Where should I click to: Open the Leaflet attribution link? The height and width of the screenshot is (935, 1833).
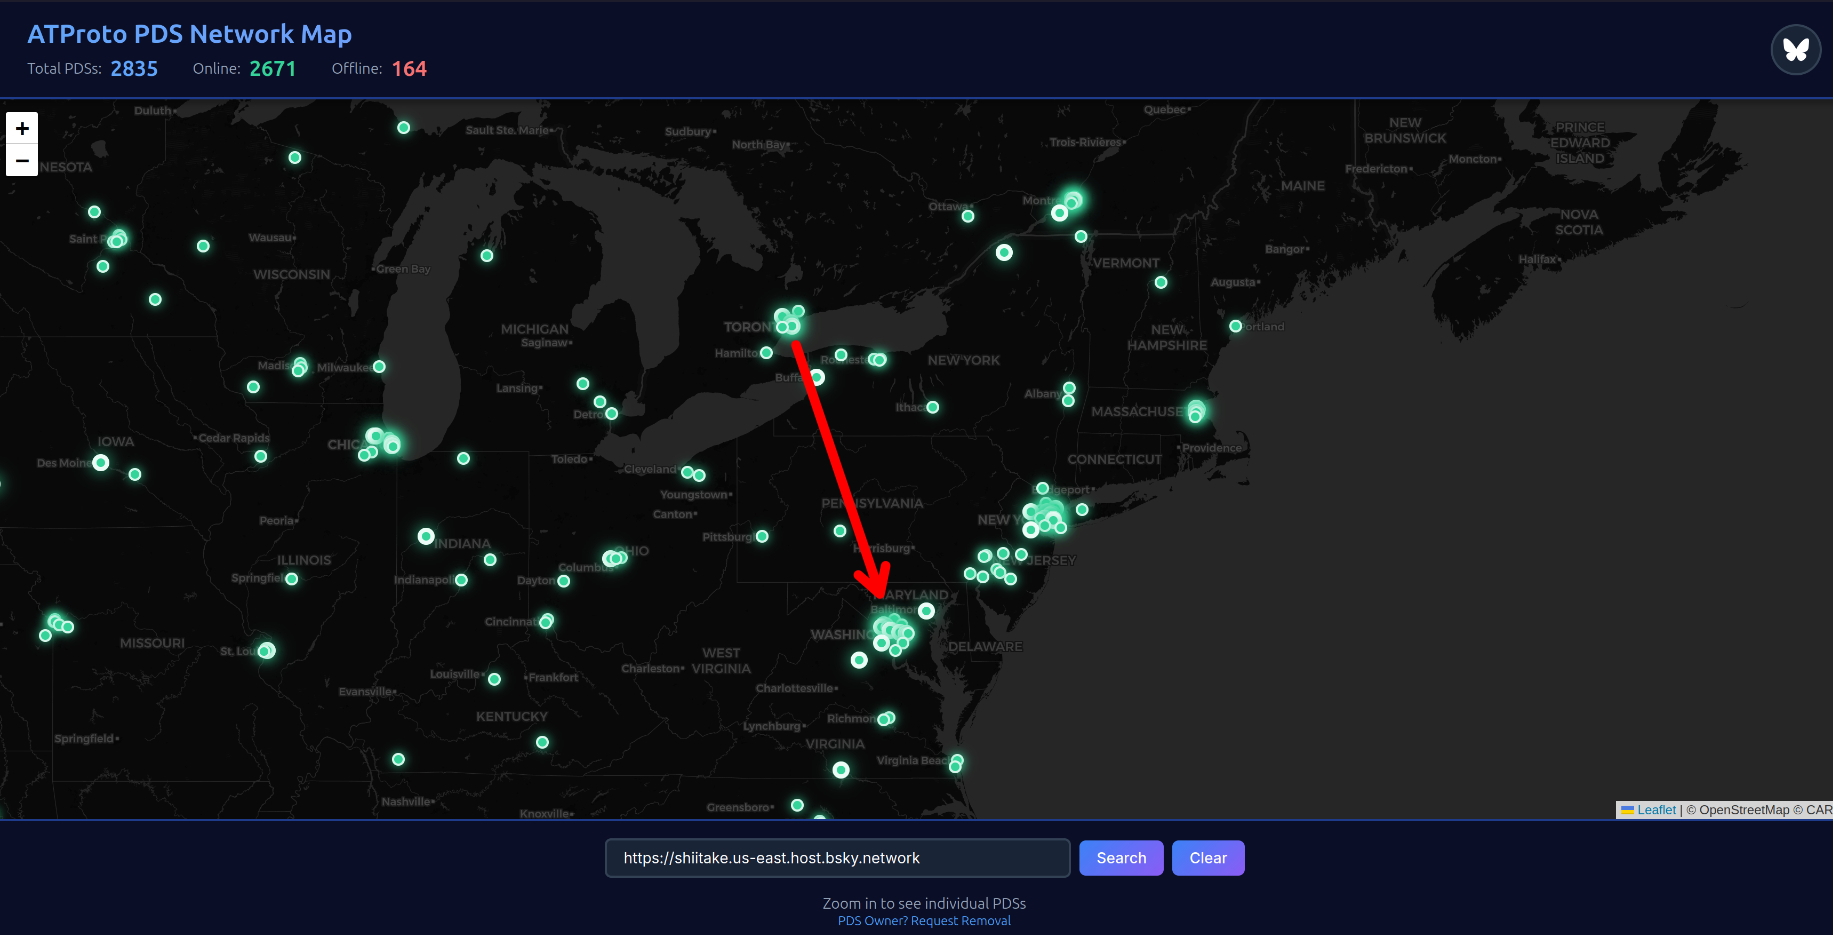coord(1655,810)
